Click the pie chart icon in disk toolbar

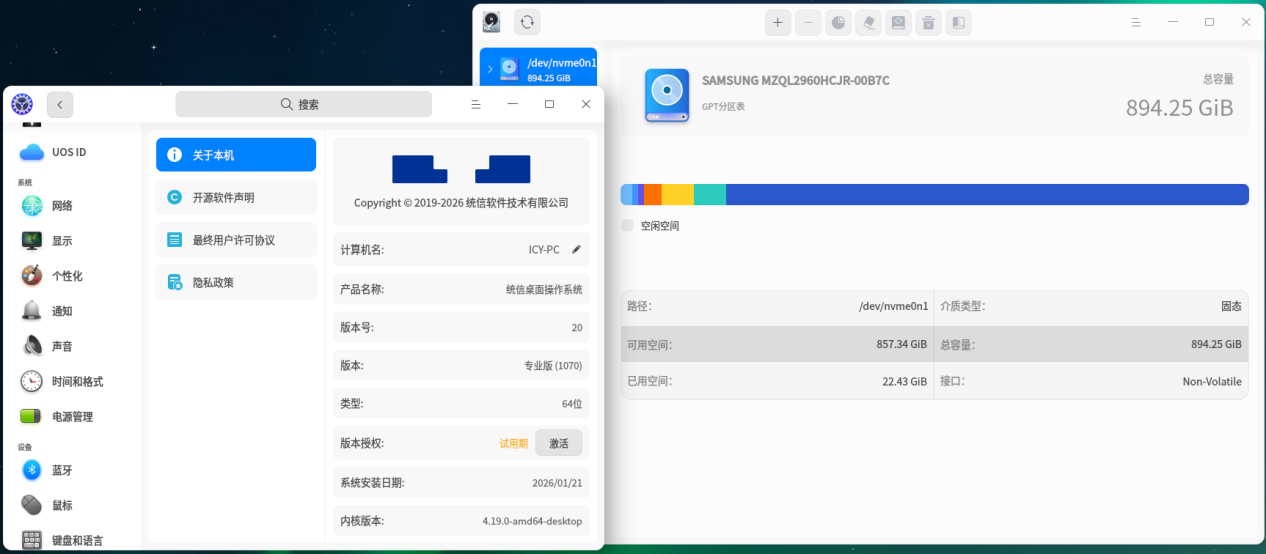[x=838, y=22]
